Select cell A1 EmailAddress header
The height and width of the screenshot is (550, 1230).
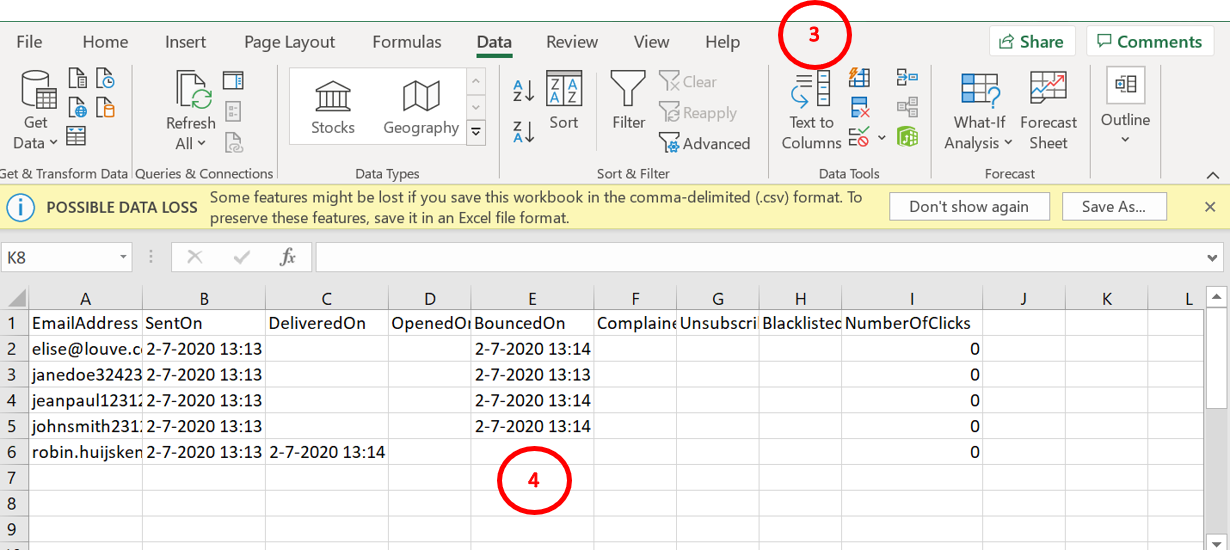coord(85,323)
